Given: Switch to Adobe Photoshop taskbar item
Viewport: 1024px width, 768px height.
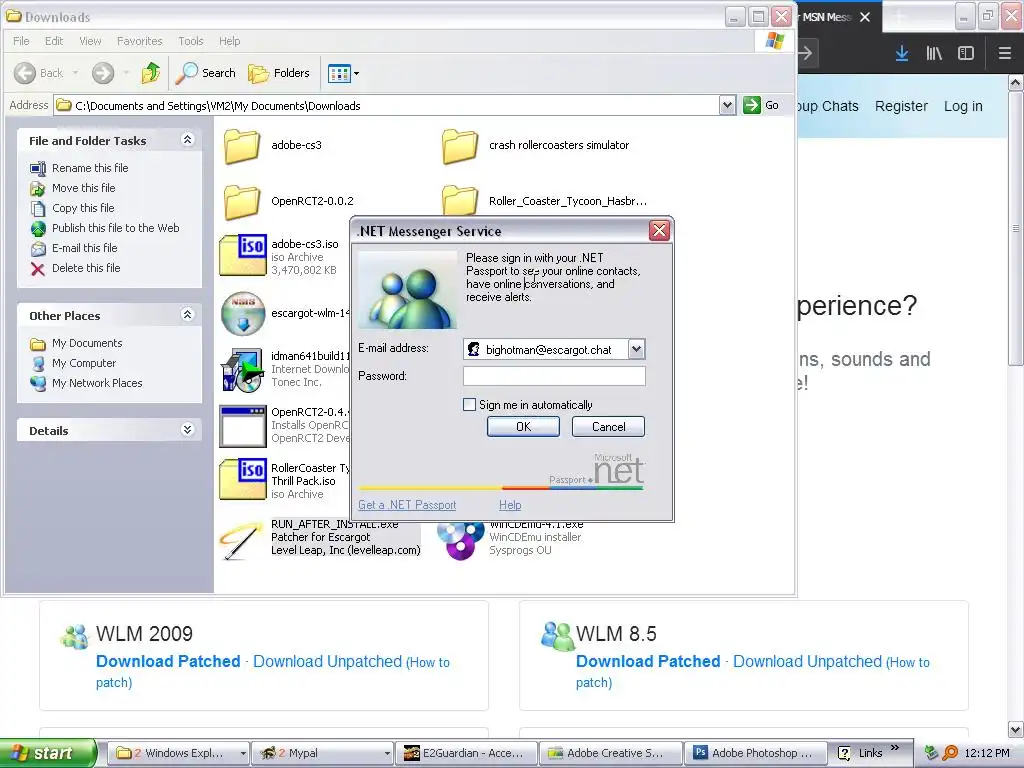Looking at the screenshot, I should pos(756,753).
